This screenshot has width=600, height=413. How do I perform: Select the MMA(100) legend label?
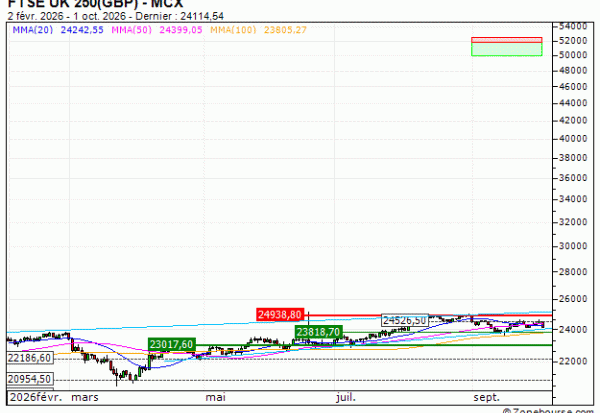tap(233, 30)
